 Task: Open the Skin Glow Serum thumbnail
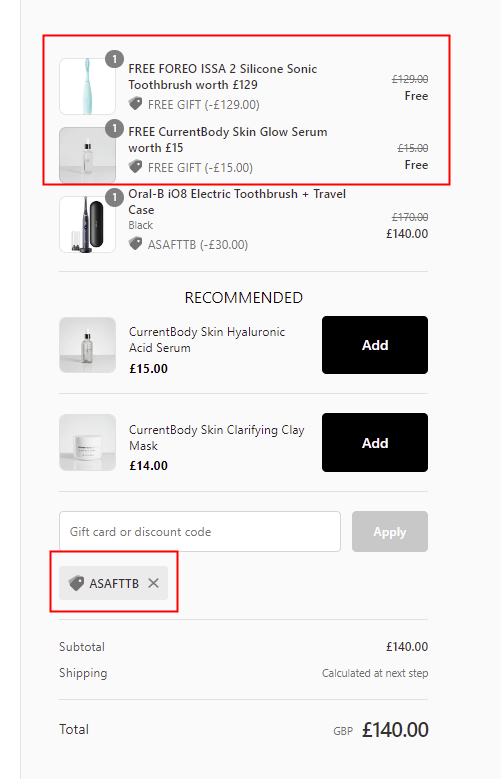point(87,156)
